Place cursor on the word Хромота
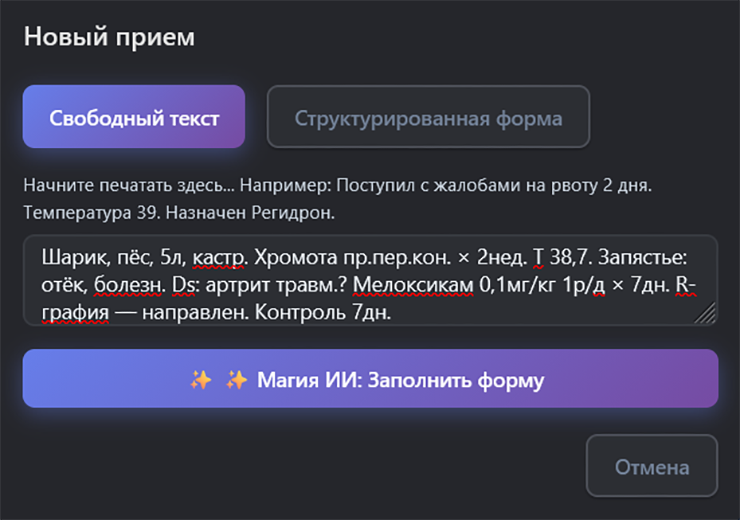Screen dimensions: 740x520 293,256
